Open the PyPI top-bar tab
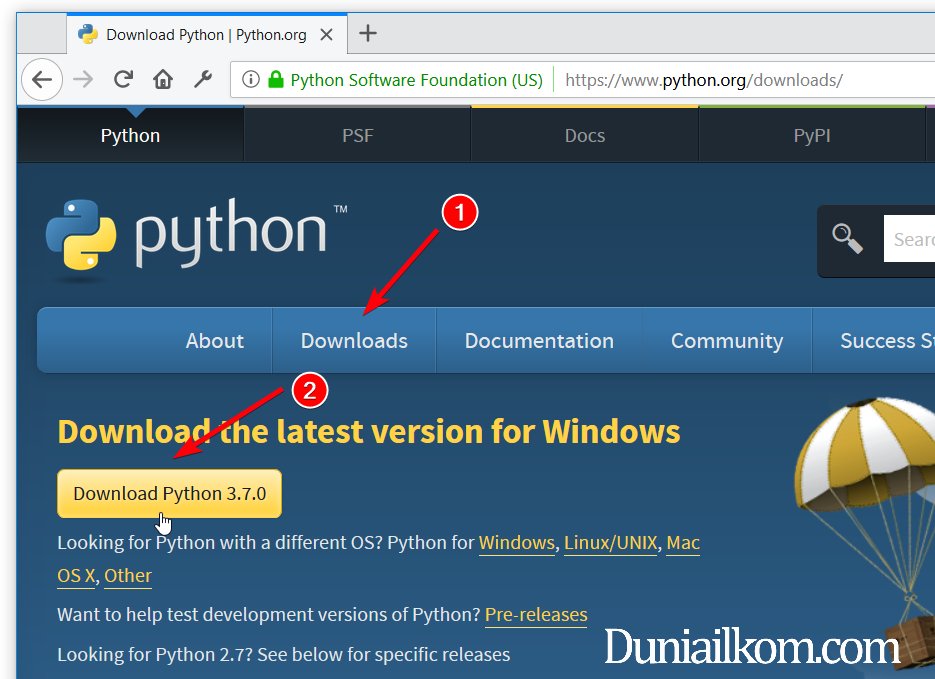The width and height of the screenshot is (935, 679). point(812,135)
